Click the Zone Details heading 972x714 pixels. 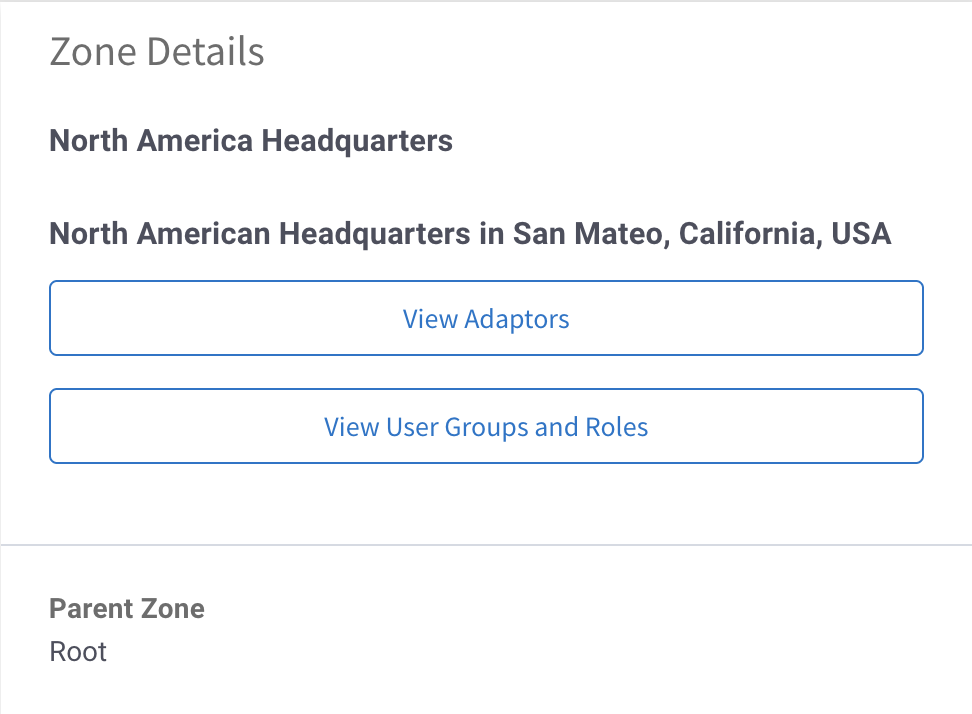[x=157, y=51]
